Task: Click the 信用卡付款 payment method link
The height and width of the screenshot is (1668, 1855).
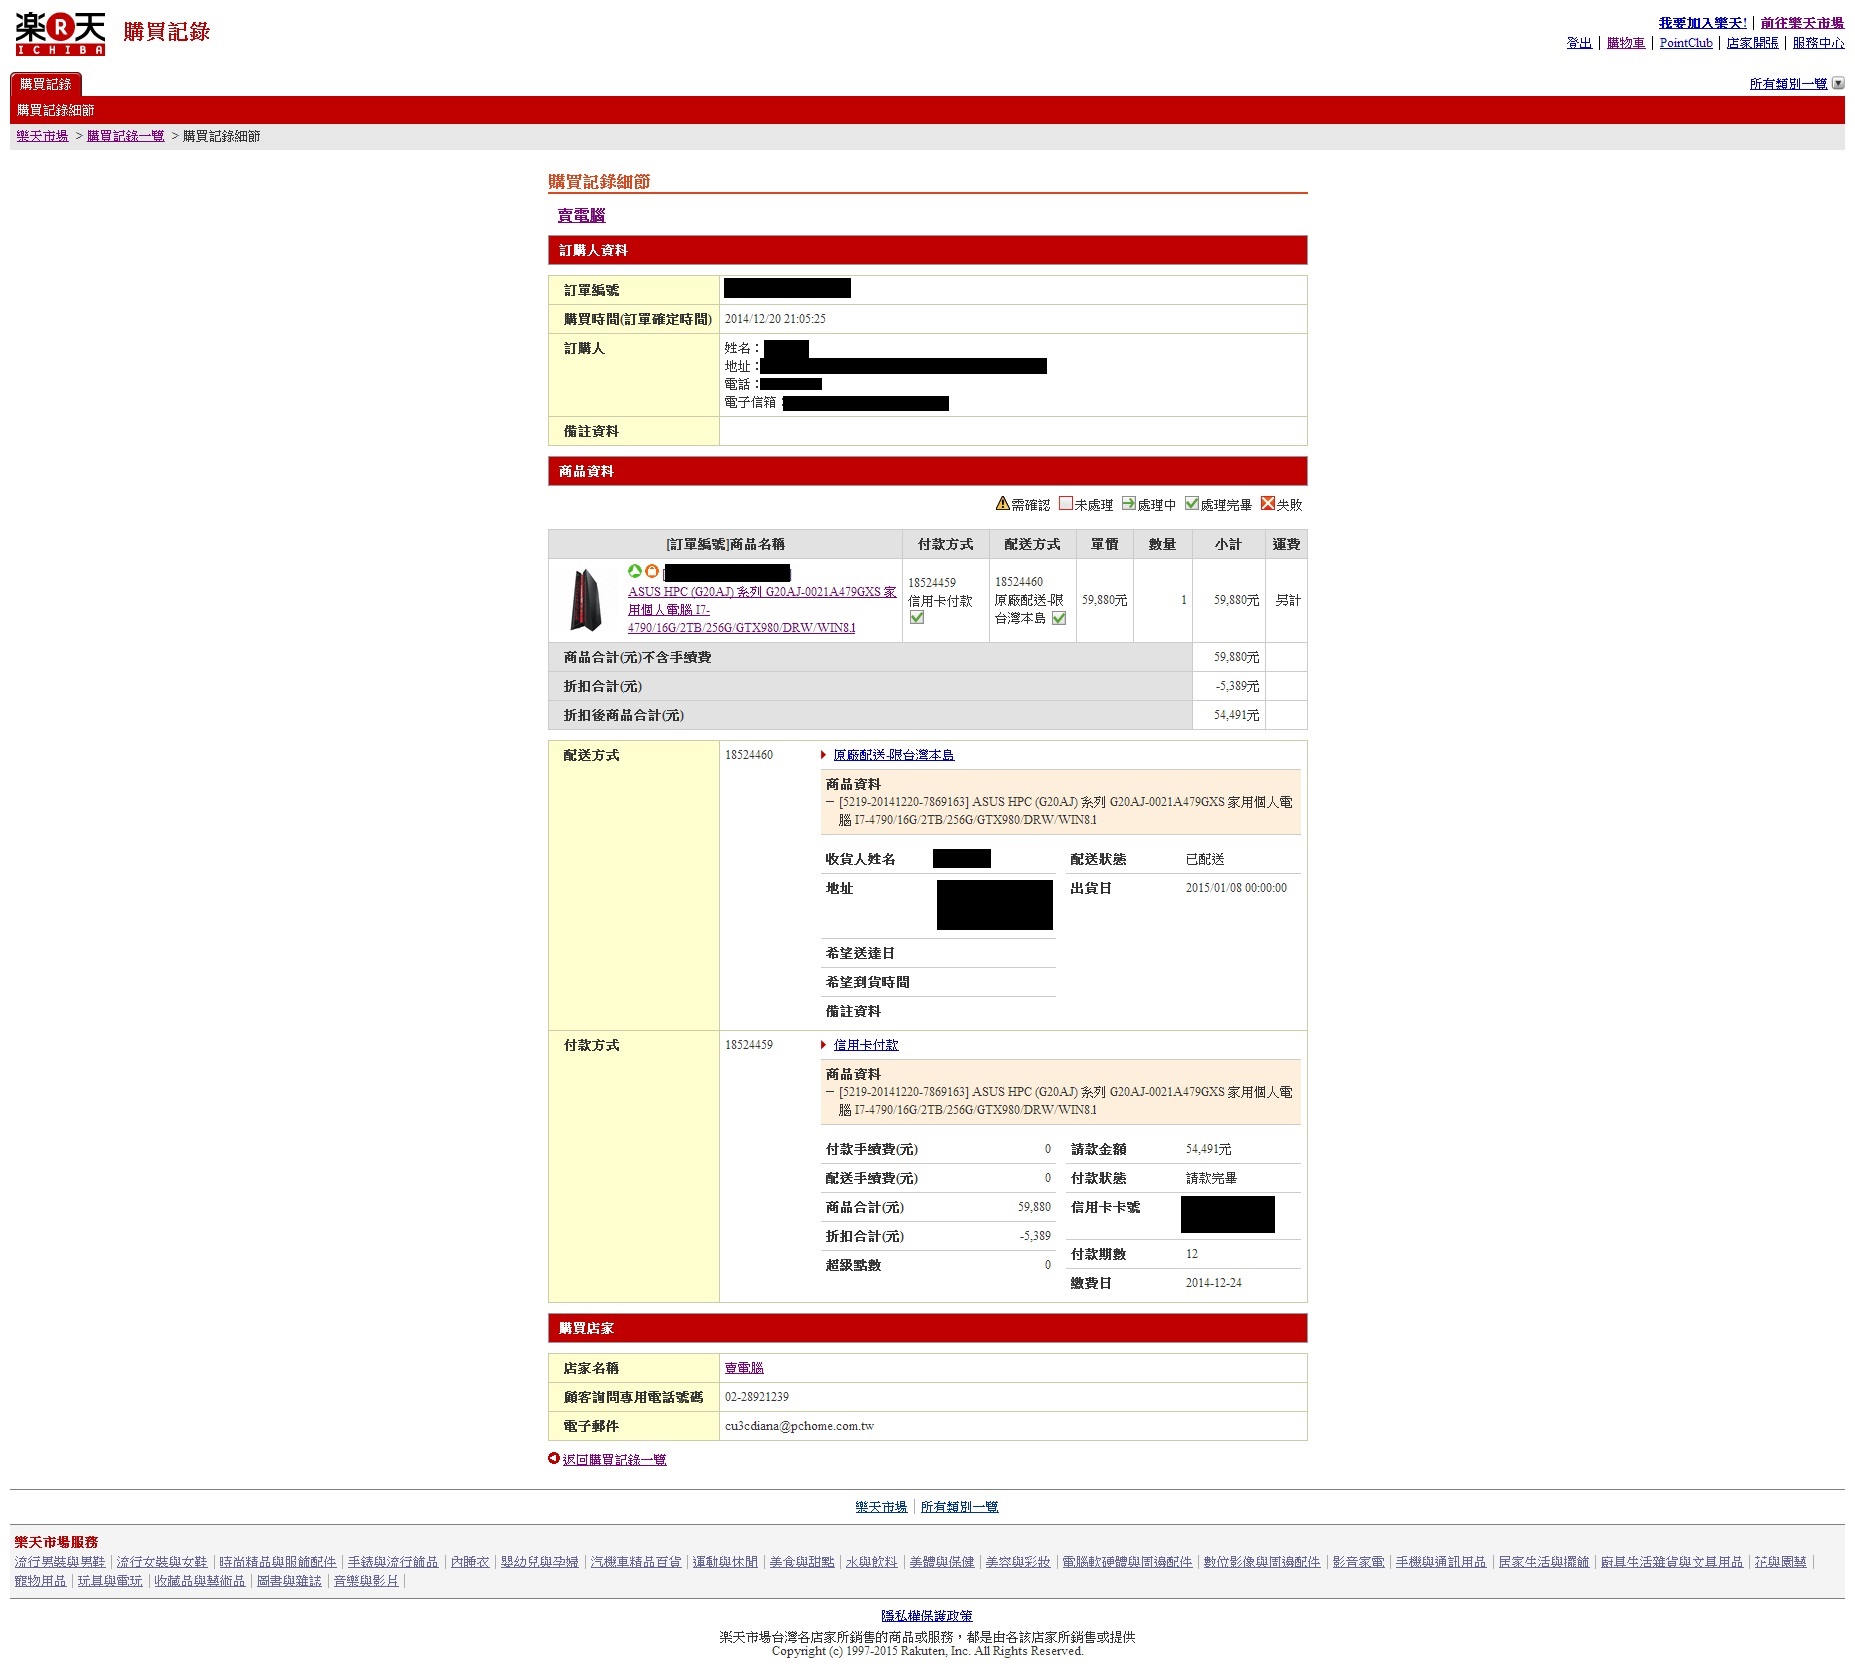Action: 866,1045
